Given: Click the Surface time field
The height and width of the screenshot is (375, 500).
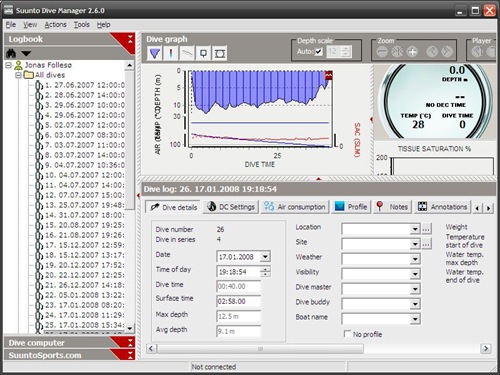Looking at the screenshot, I should (x=239, y=301).
